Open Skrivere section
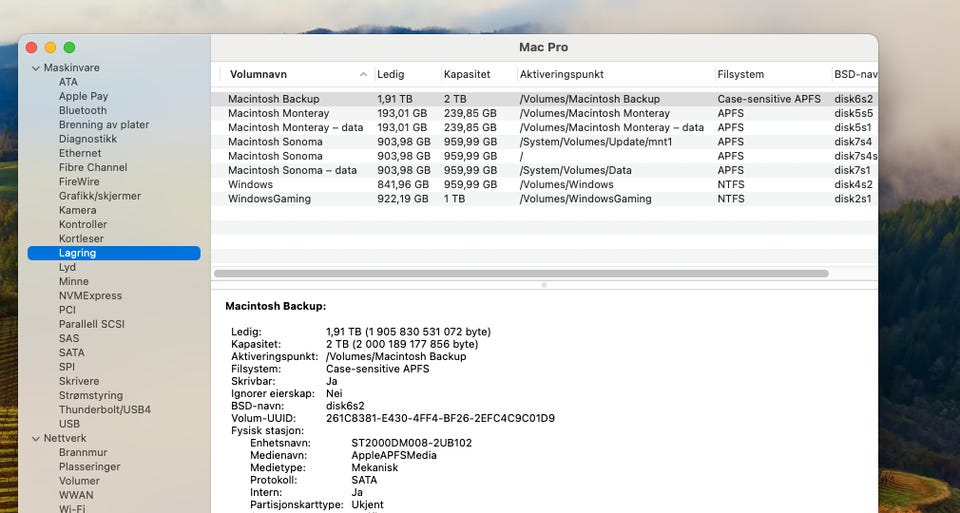Screen dimensions: 960x513 (79, 381)
